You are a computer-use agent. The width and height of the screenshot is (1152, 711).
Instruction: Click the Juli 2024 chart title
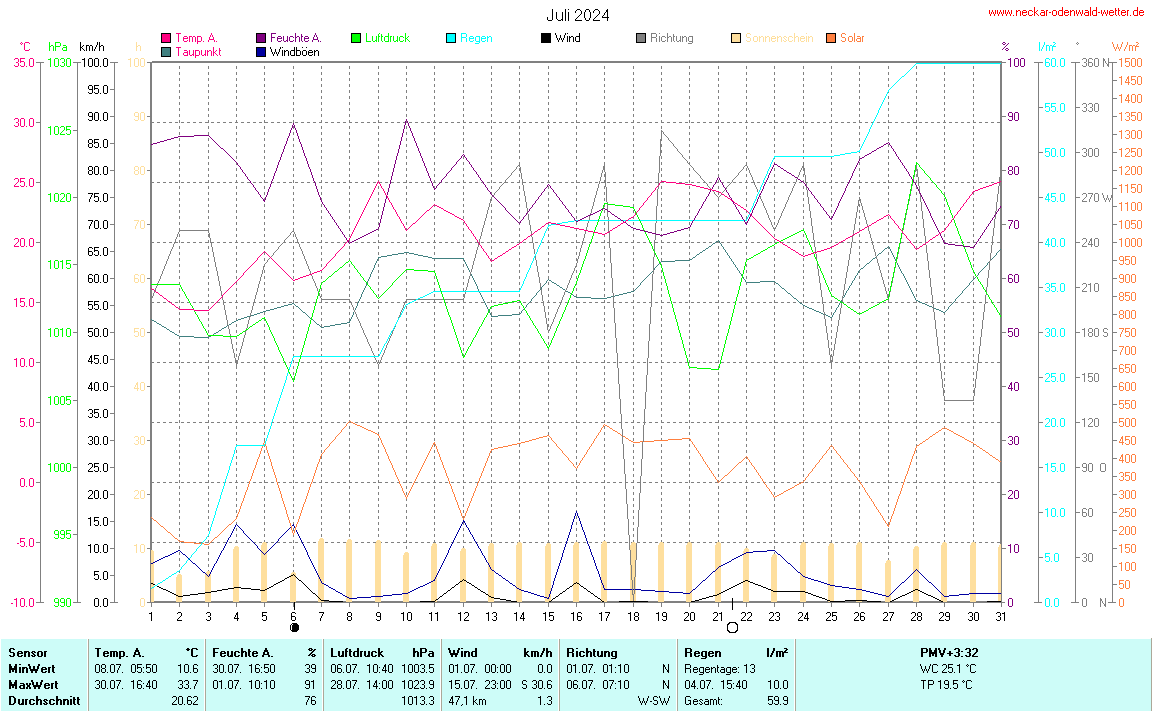coord(577,15)
